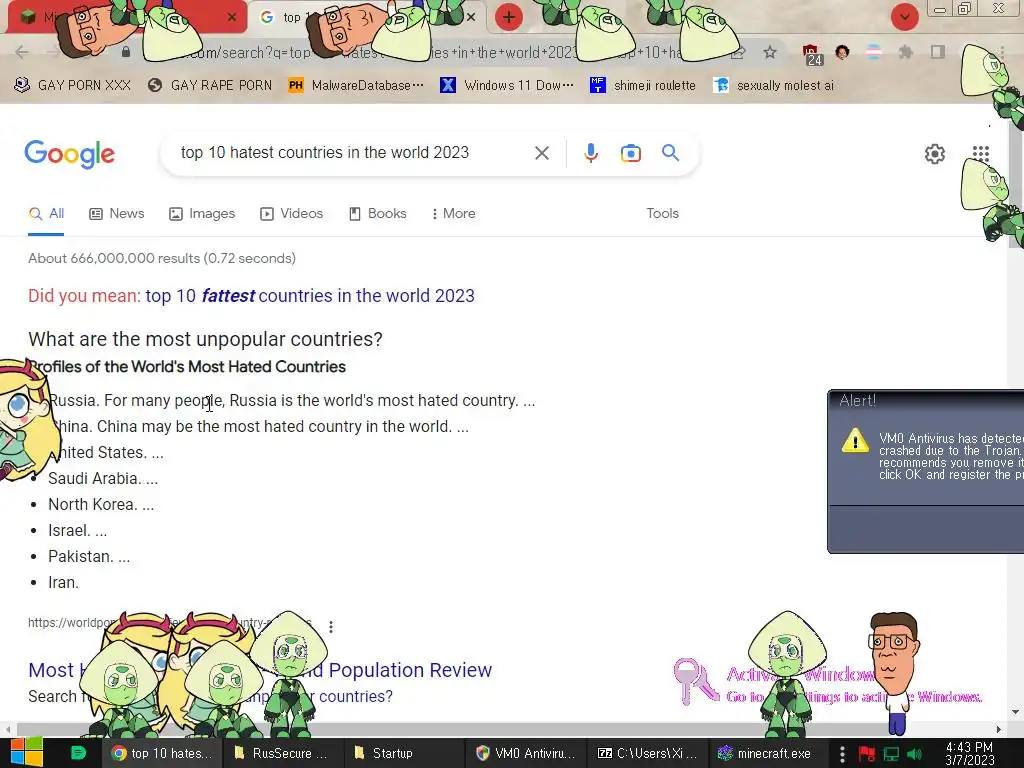Show hidden tray icons via the dots

[x=842, y=754]
